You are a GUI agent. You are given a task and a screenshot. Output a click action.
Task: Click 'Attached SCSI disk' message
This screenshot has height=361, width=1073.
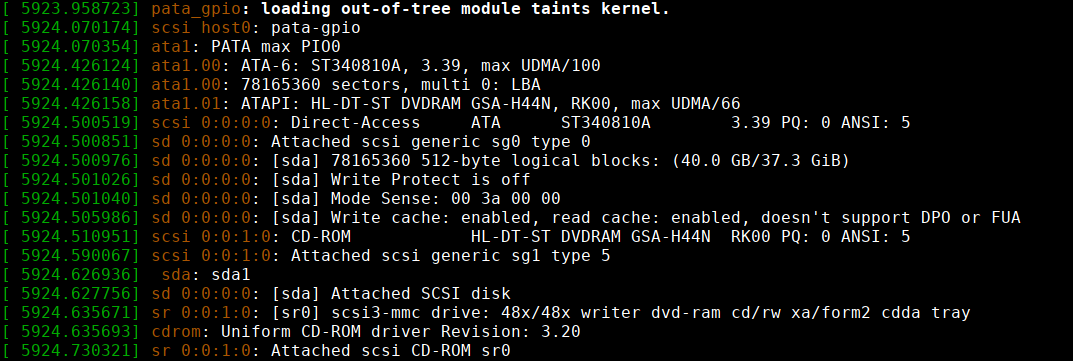tap(421, 294)
